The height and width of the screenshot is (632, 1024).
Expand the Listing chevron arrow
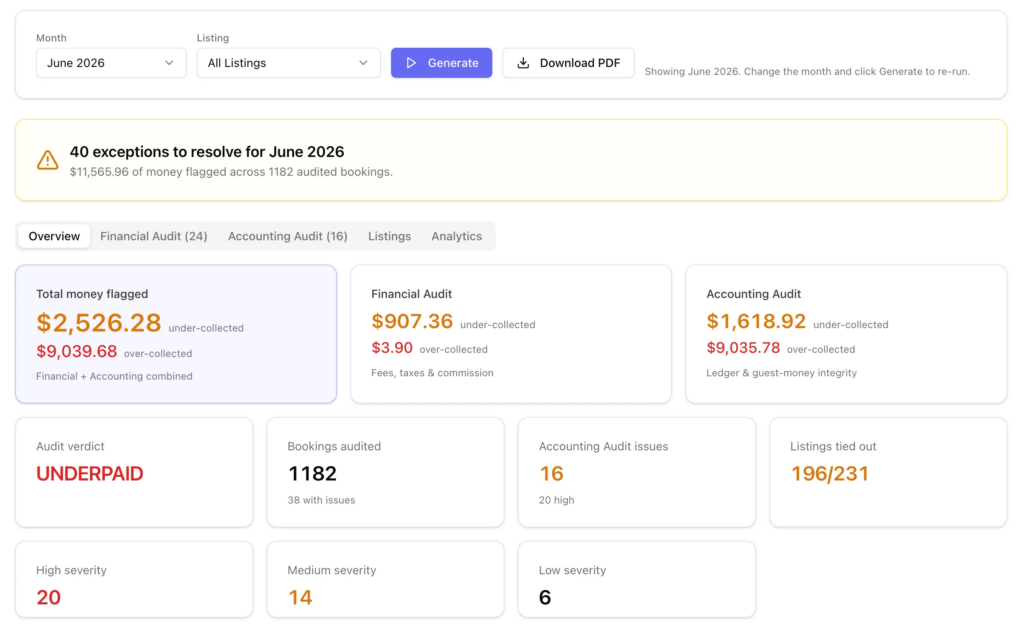pyautogui.click(x=363, y=63)
